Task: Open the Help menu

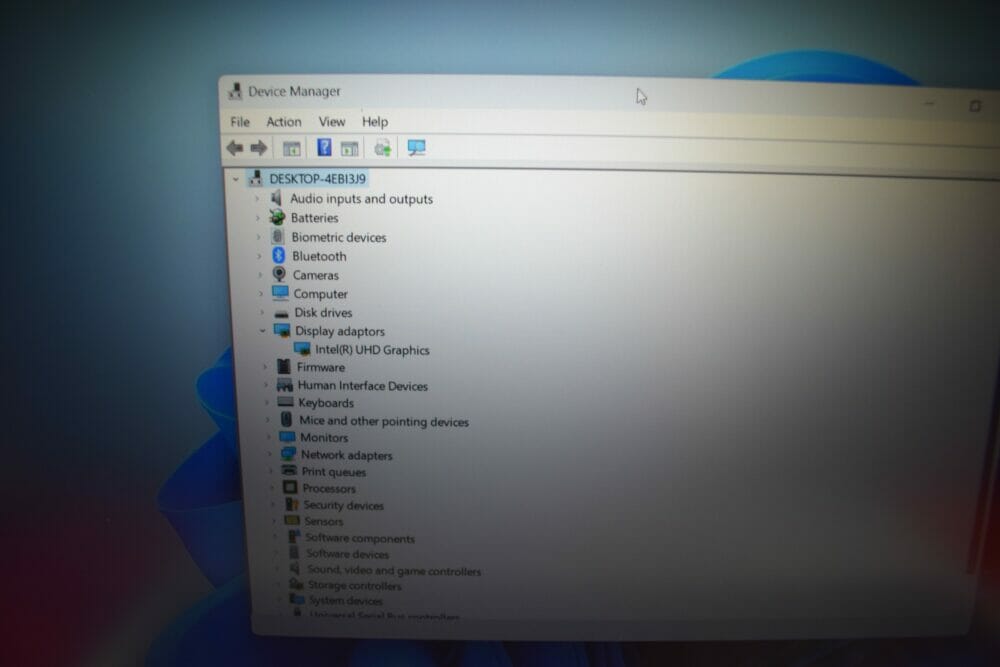Action: [x=375, y=122]
